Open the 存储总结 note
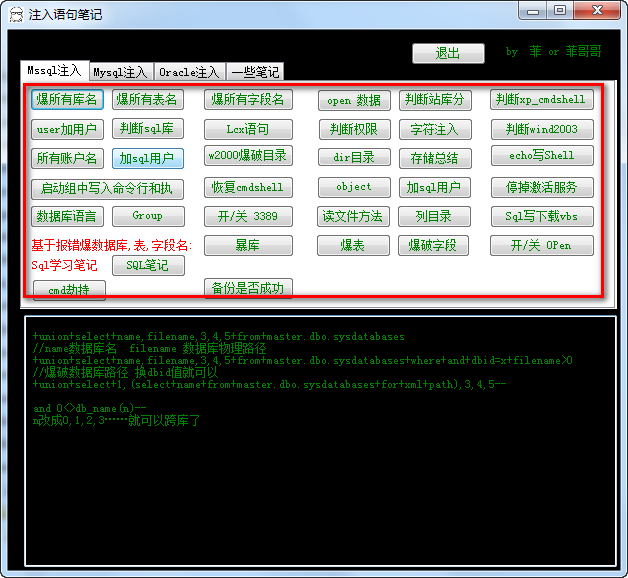The image size is (628, 578). click(x=435, y=159)
